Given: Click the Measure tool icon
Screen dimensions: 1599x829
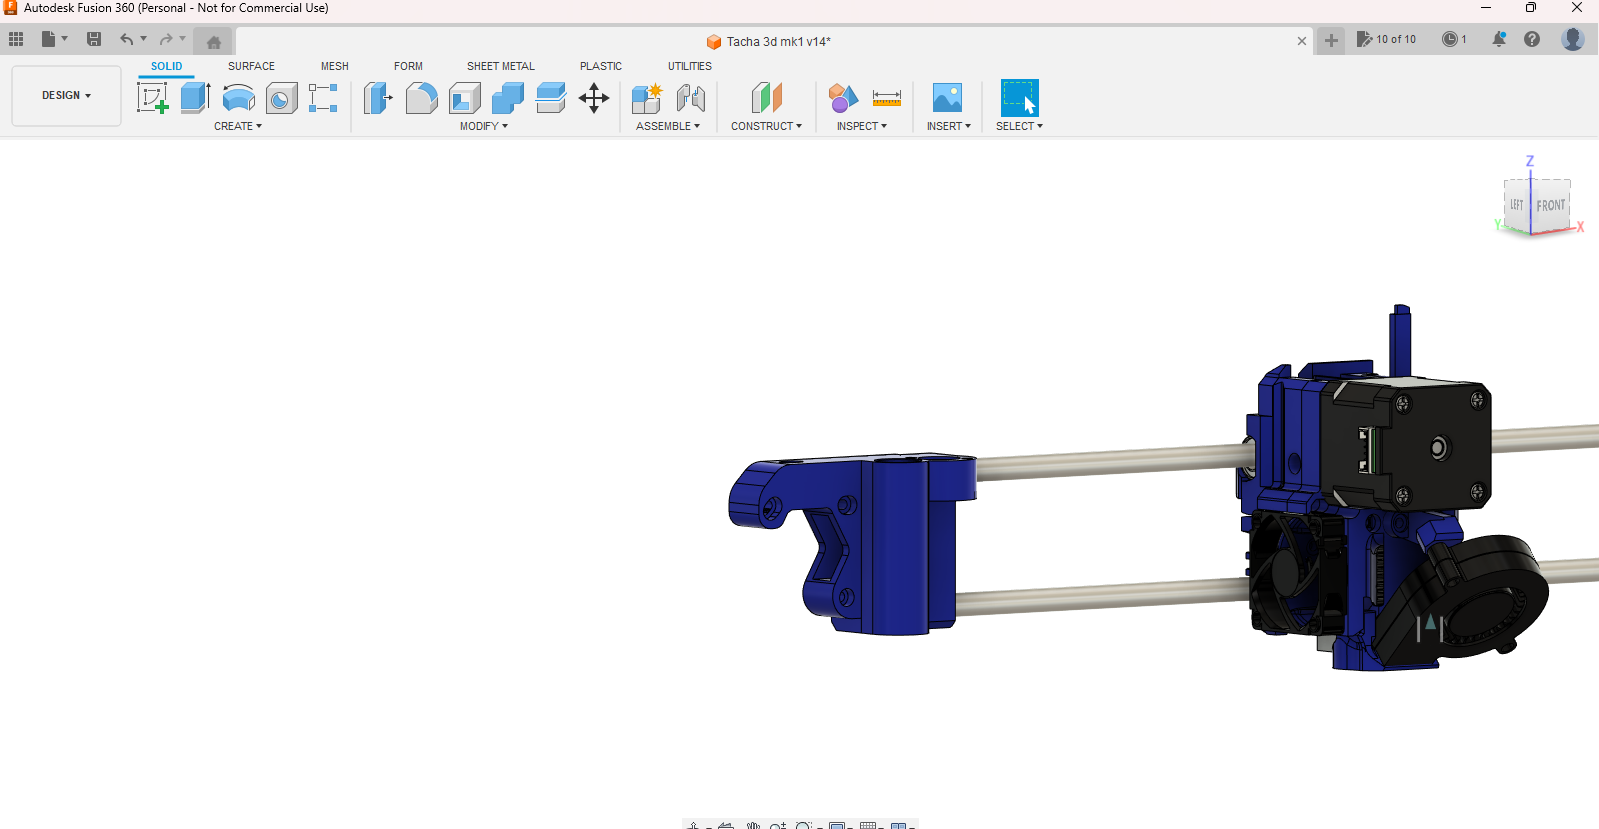Looking at the screenshot, I should coord(886,98).
